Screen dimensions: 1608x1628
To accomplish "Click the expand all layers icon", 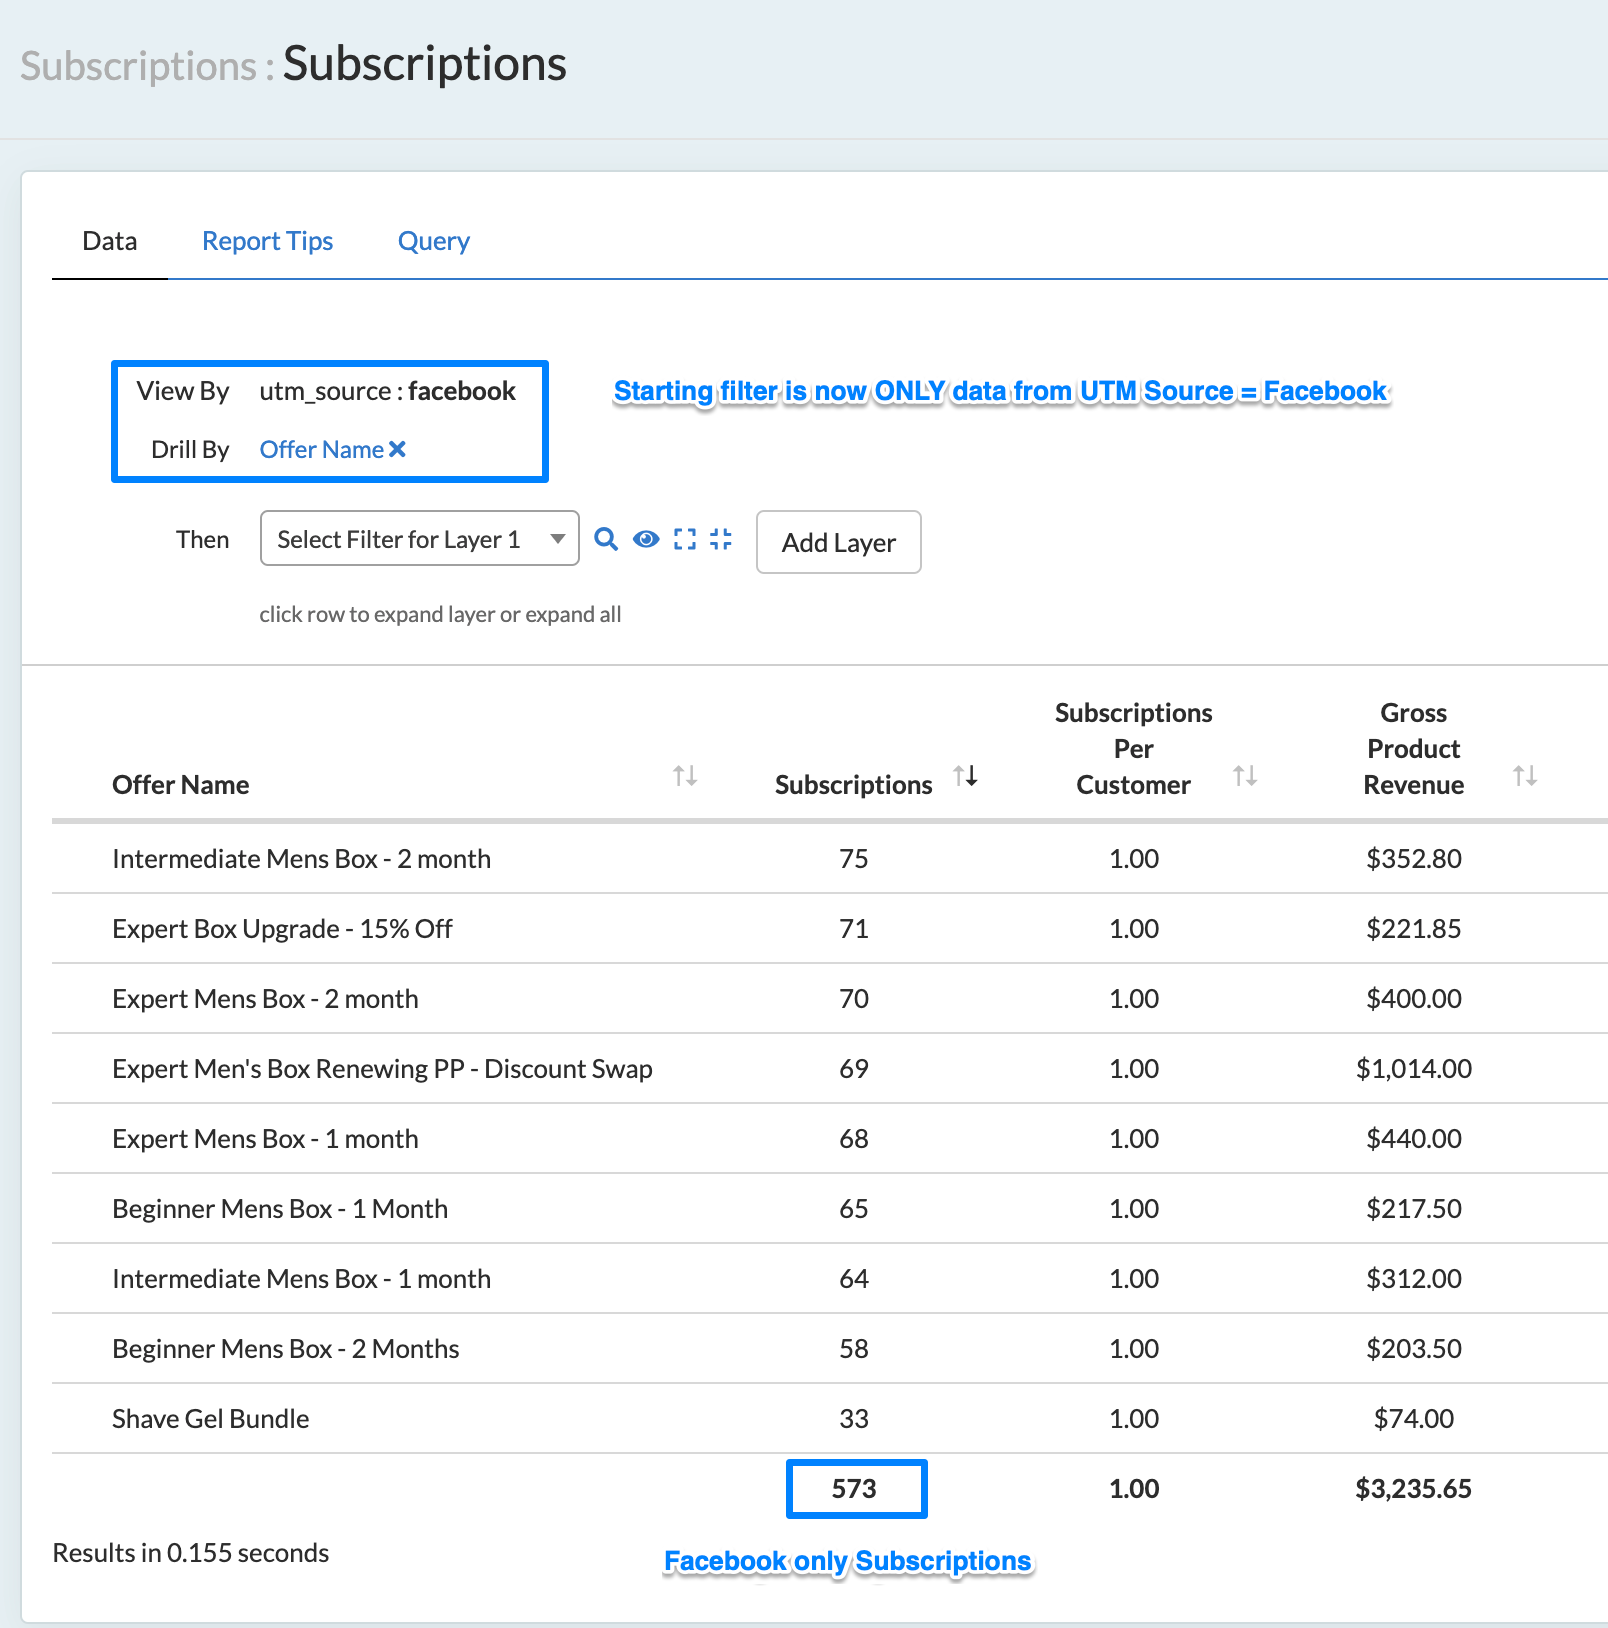I will tap(685, 540).
